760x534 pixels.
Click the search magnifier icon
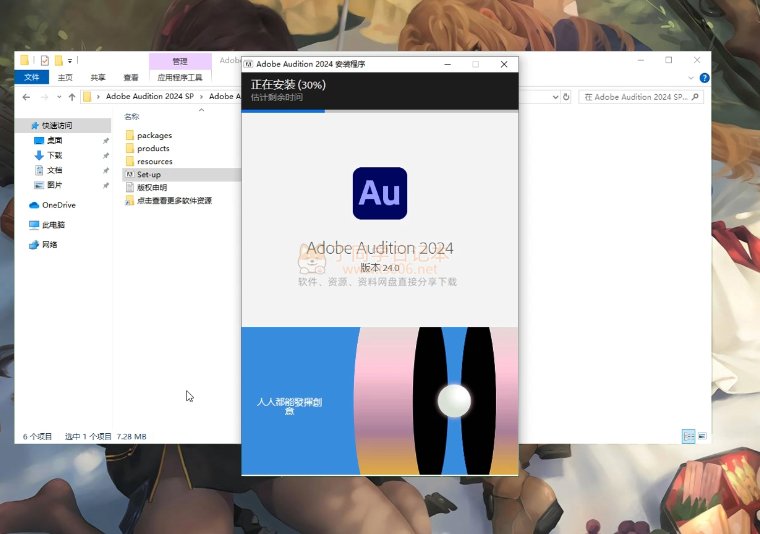[x=696, y=97]
